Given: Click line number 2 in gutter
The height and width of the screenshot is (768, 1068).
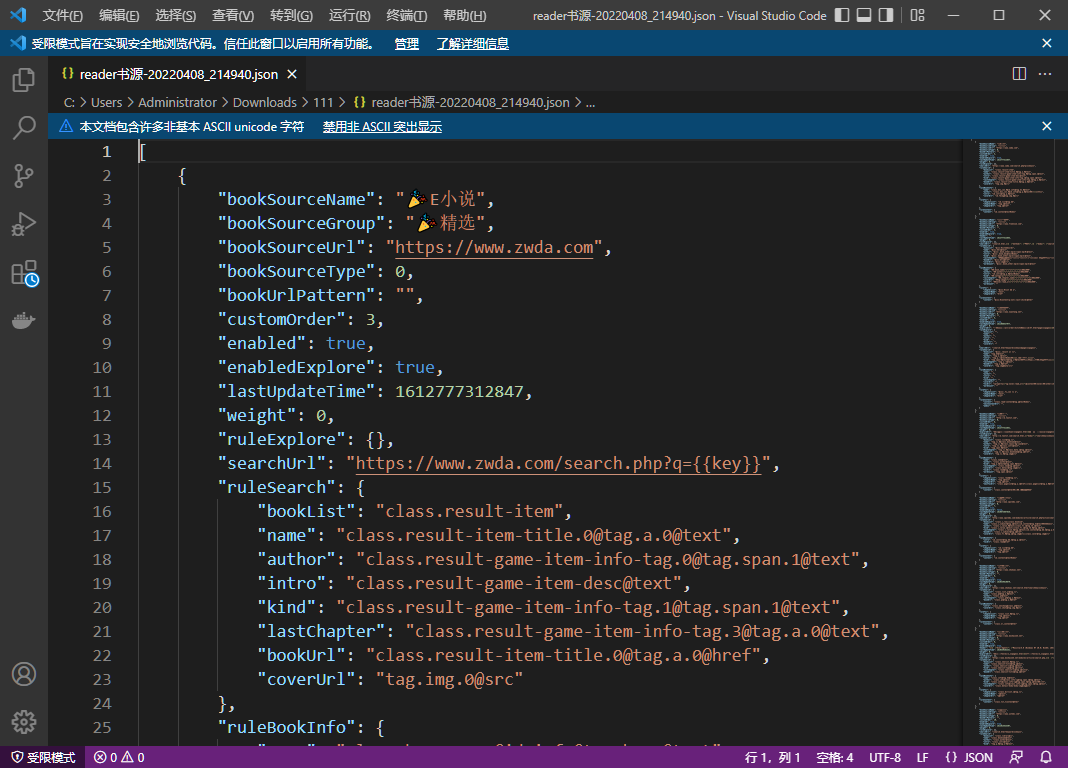Looking at the screenshot, I should (x=106, y=176).
